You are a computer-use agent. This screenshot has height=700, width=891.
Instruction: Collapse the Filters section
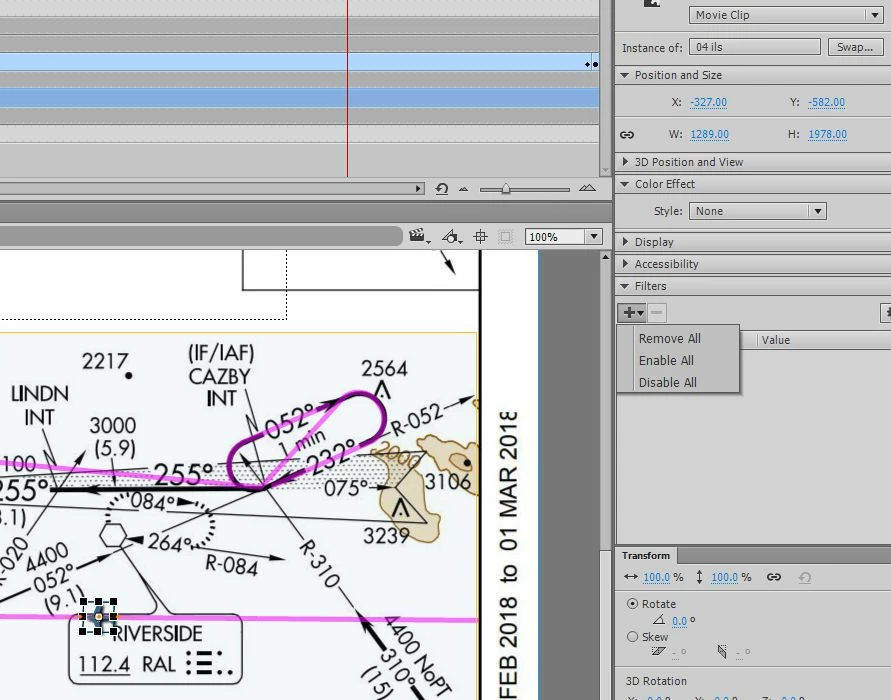tap(624, 286)
